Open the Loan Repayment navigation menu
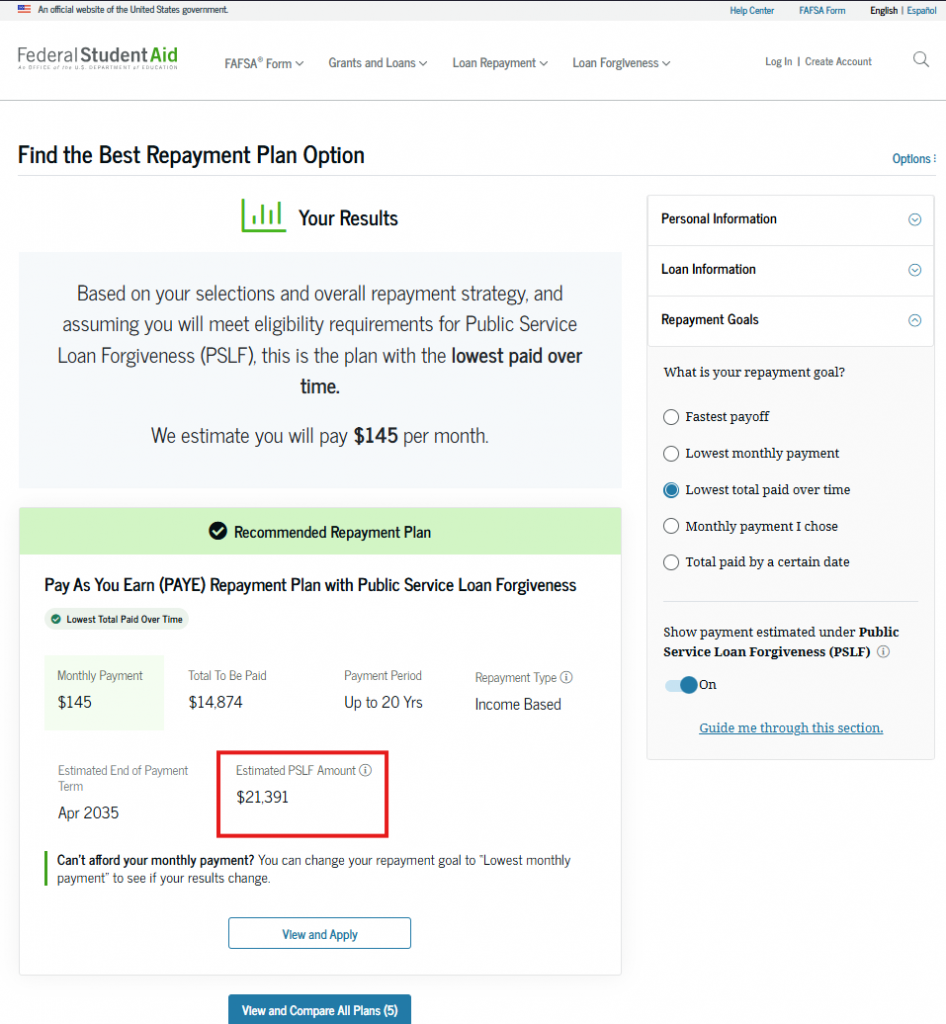The image size is (946, 1024). [x=500, y=62]
